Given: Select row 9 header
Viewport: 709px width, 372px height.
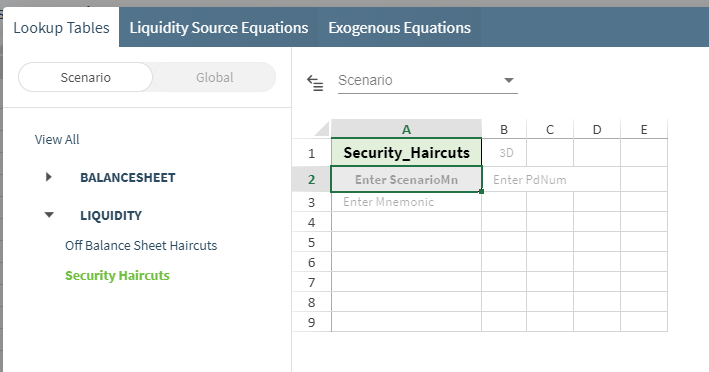Looking at the screenshot, I should (312, 322).
